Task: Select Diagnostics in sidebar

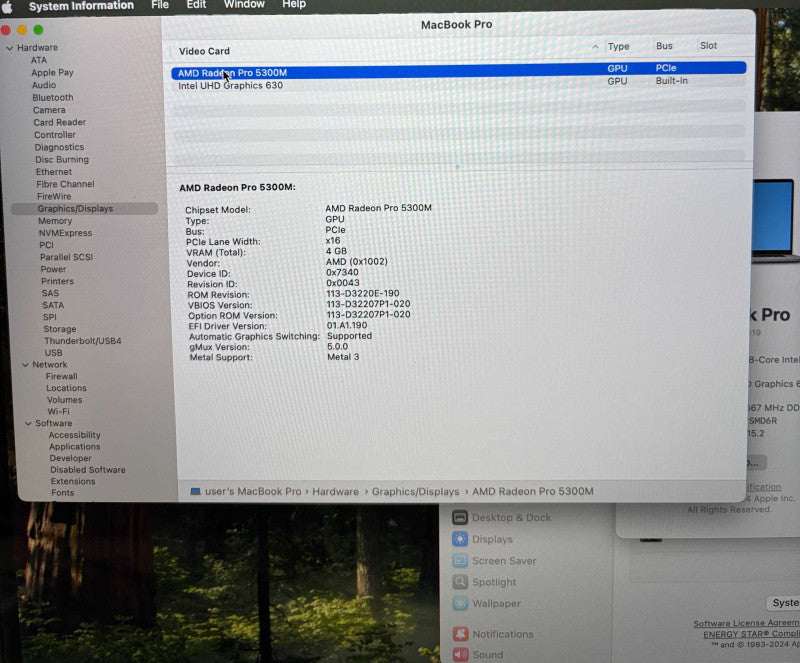Action: click(x=59, y=147)
